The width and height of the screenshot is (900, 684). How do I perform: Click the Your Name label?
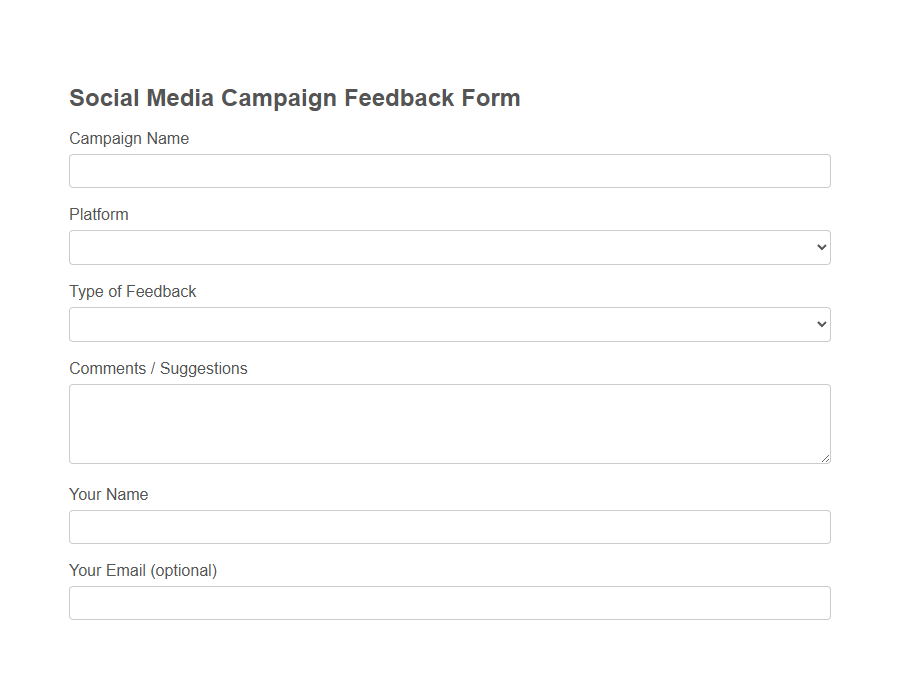(x=108, y=494)
